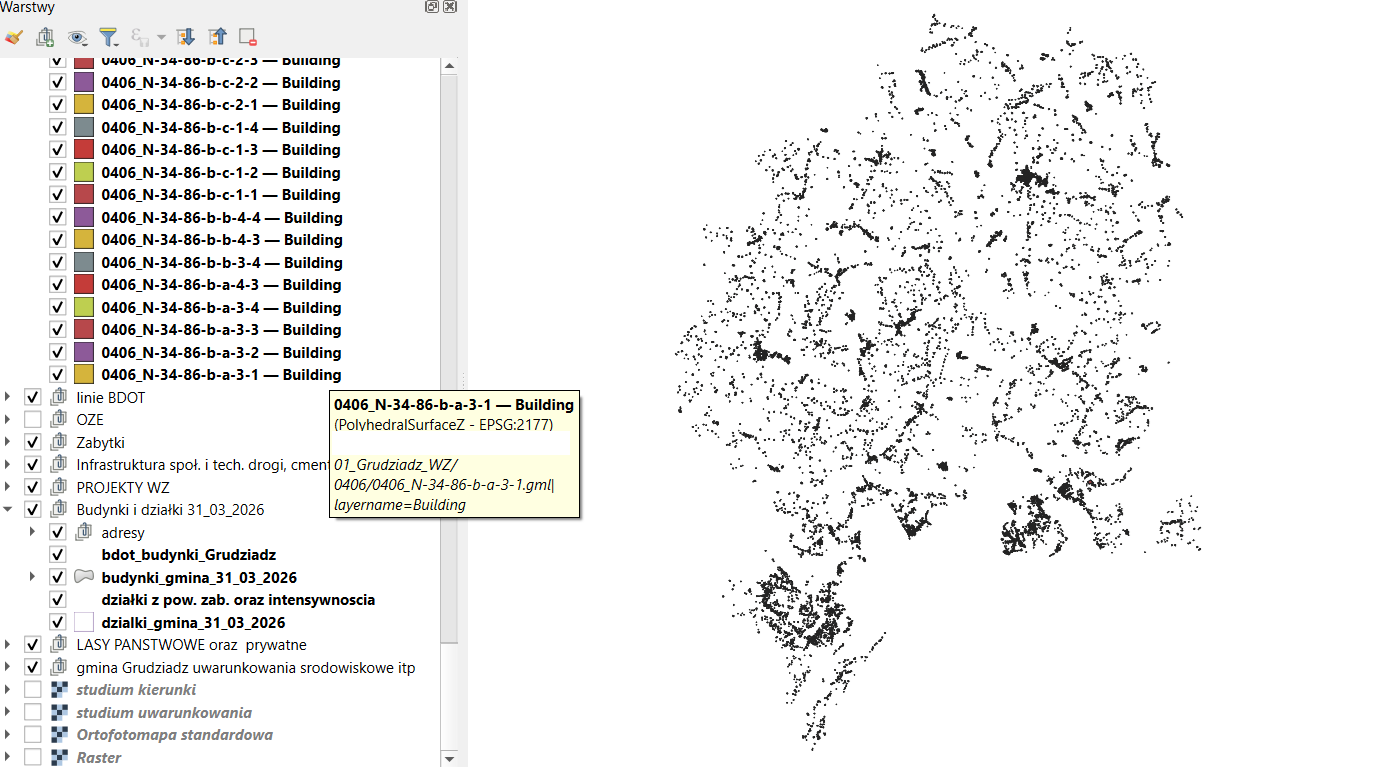Image resolution: width=1388 pixels, height=767 pixels.
Task: Click the Remove Layer/Group icon
Action: click(248, 37)
